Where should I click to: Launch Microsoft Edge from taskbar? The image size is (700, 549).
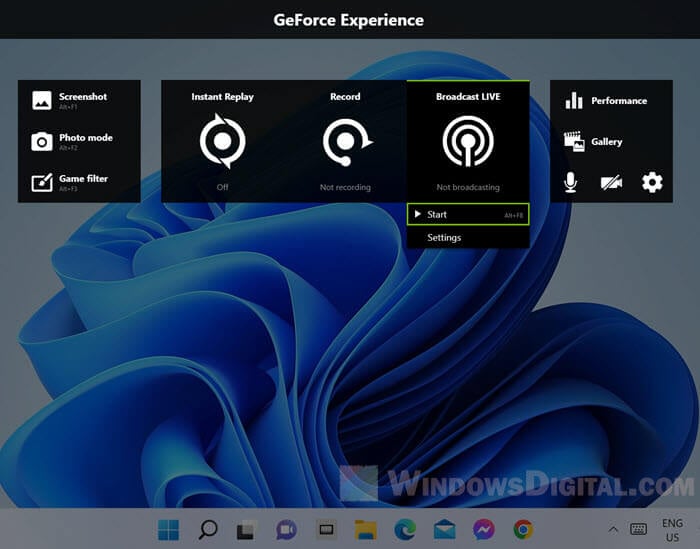(x=405, y=530)
